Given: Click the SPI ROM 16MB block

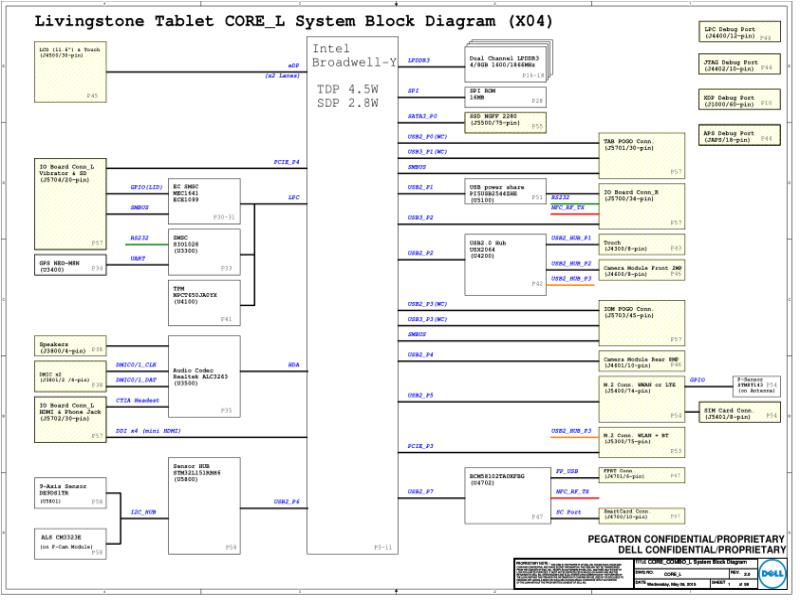Looking at the screenshot, I should [x=506, y=97].
